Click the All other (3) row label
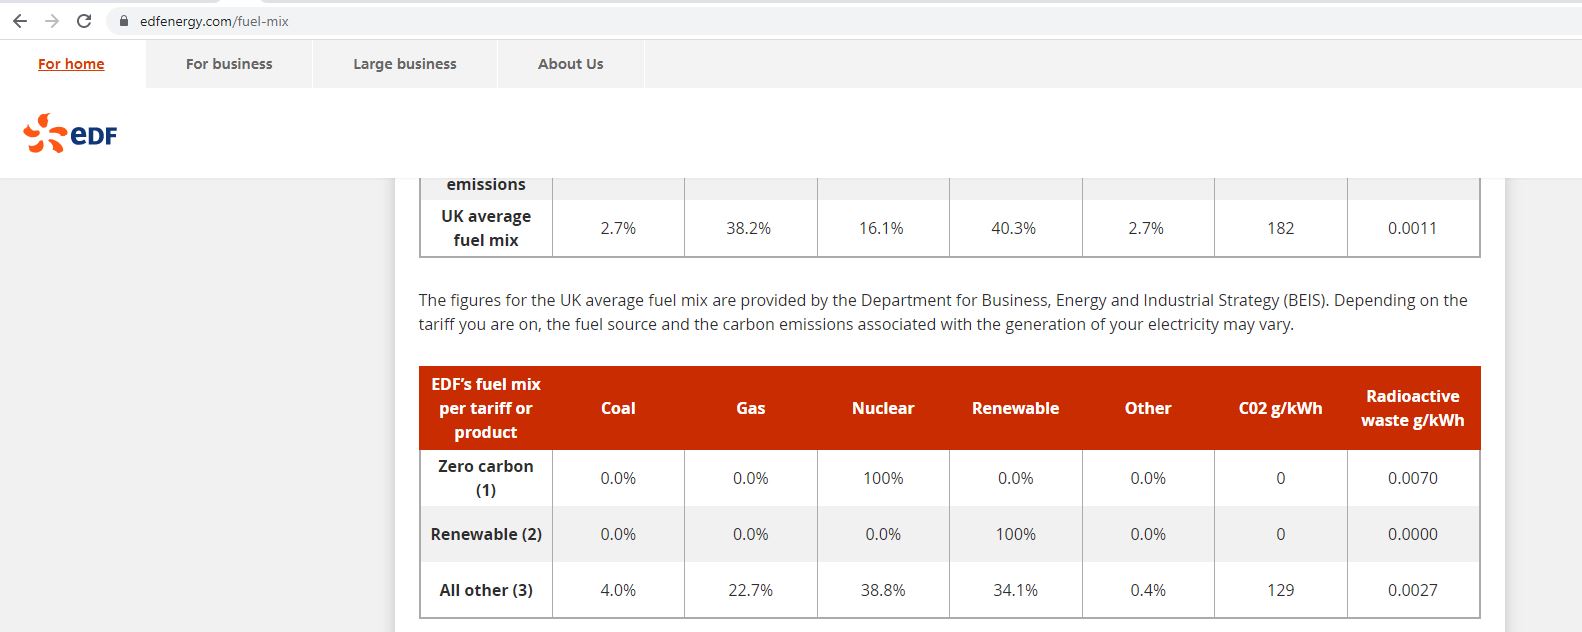Viewport: 1582px width, 632px height. 486,590
